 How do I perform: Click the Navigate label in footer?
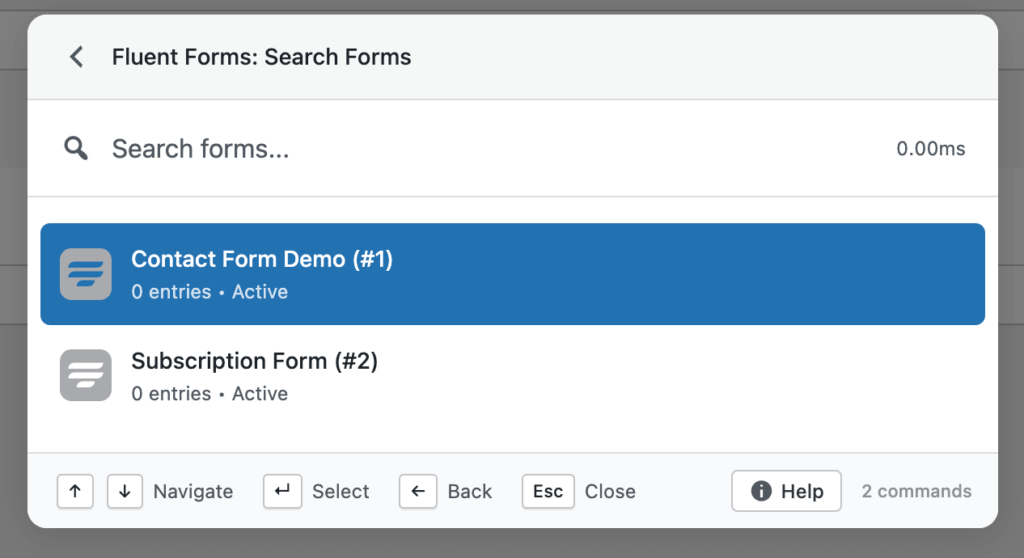(193, 492)
